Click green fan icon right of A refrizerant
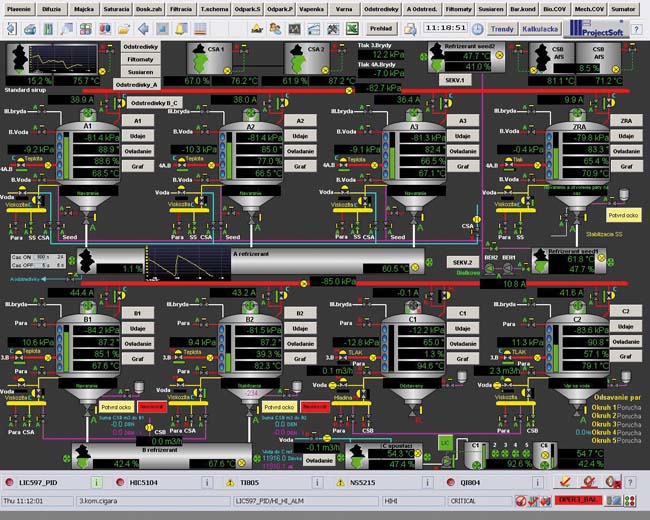Viewport: 650px width, 520px height. pos(429,262)
